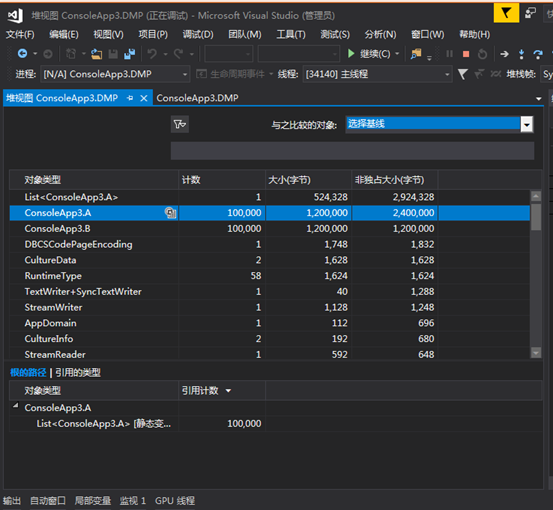Viewport: 553px width, 510px height.
Task: Collapse the ConsoleApp3.A tree node
Action: coord(16,406)
